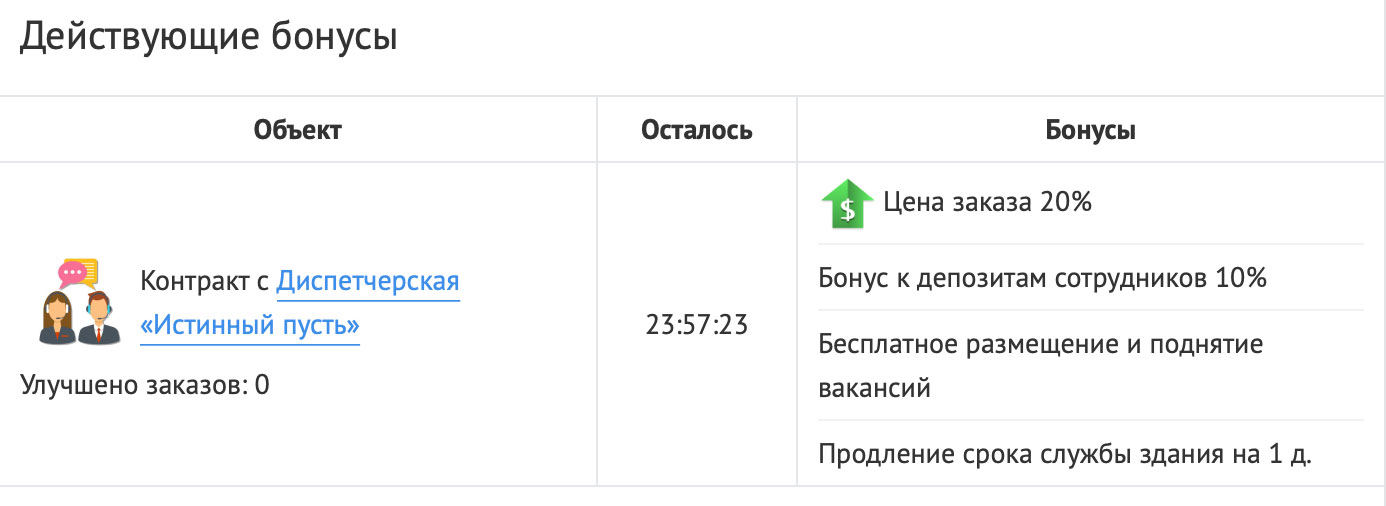Click the Улучшено заказов: 0 label
The width and height of the screenshot is (1386, 506).
click(145, 385)
